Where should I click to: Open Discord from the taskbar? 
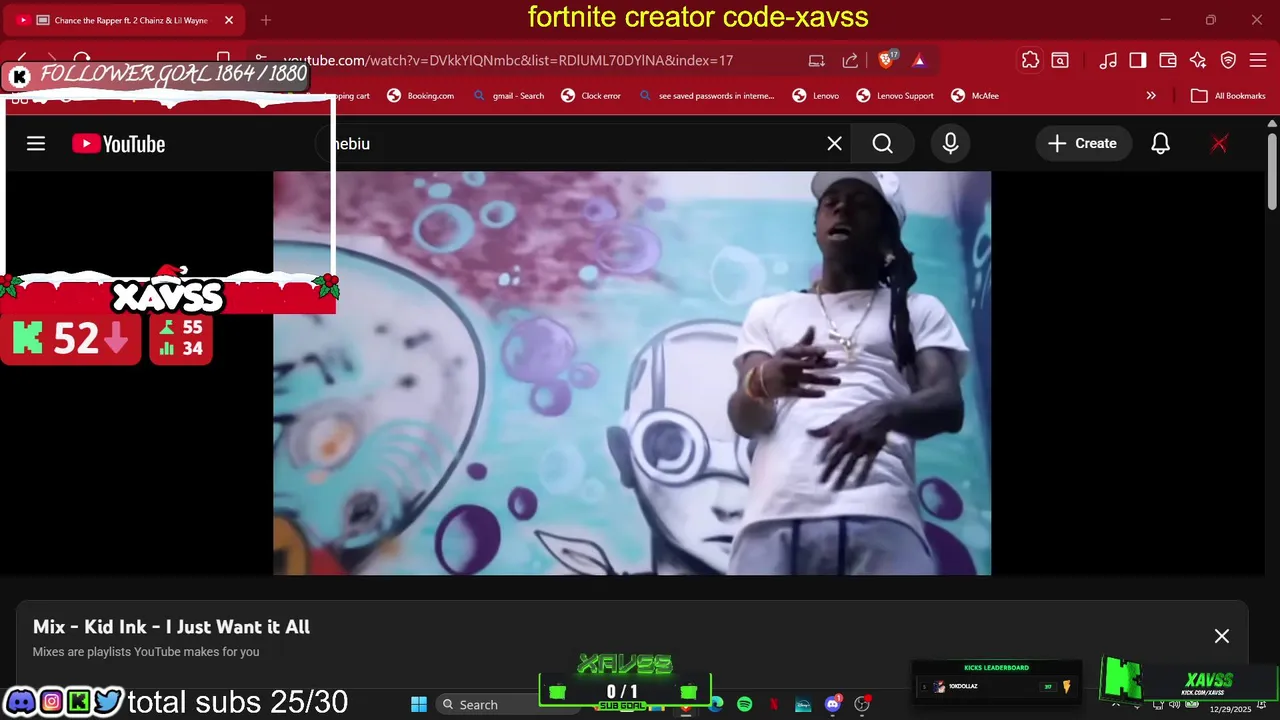point(833,704)
